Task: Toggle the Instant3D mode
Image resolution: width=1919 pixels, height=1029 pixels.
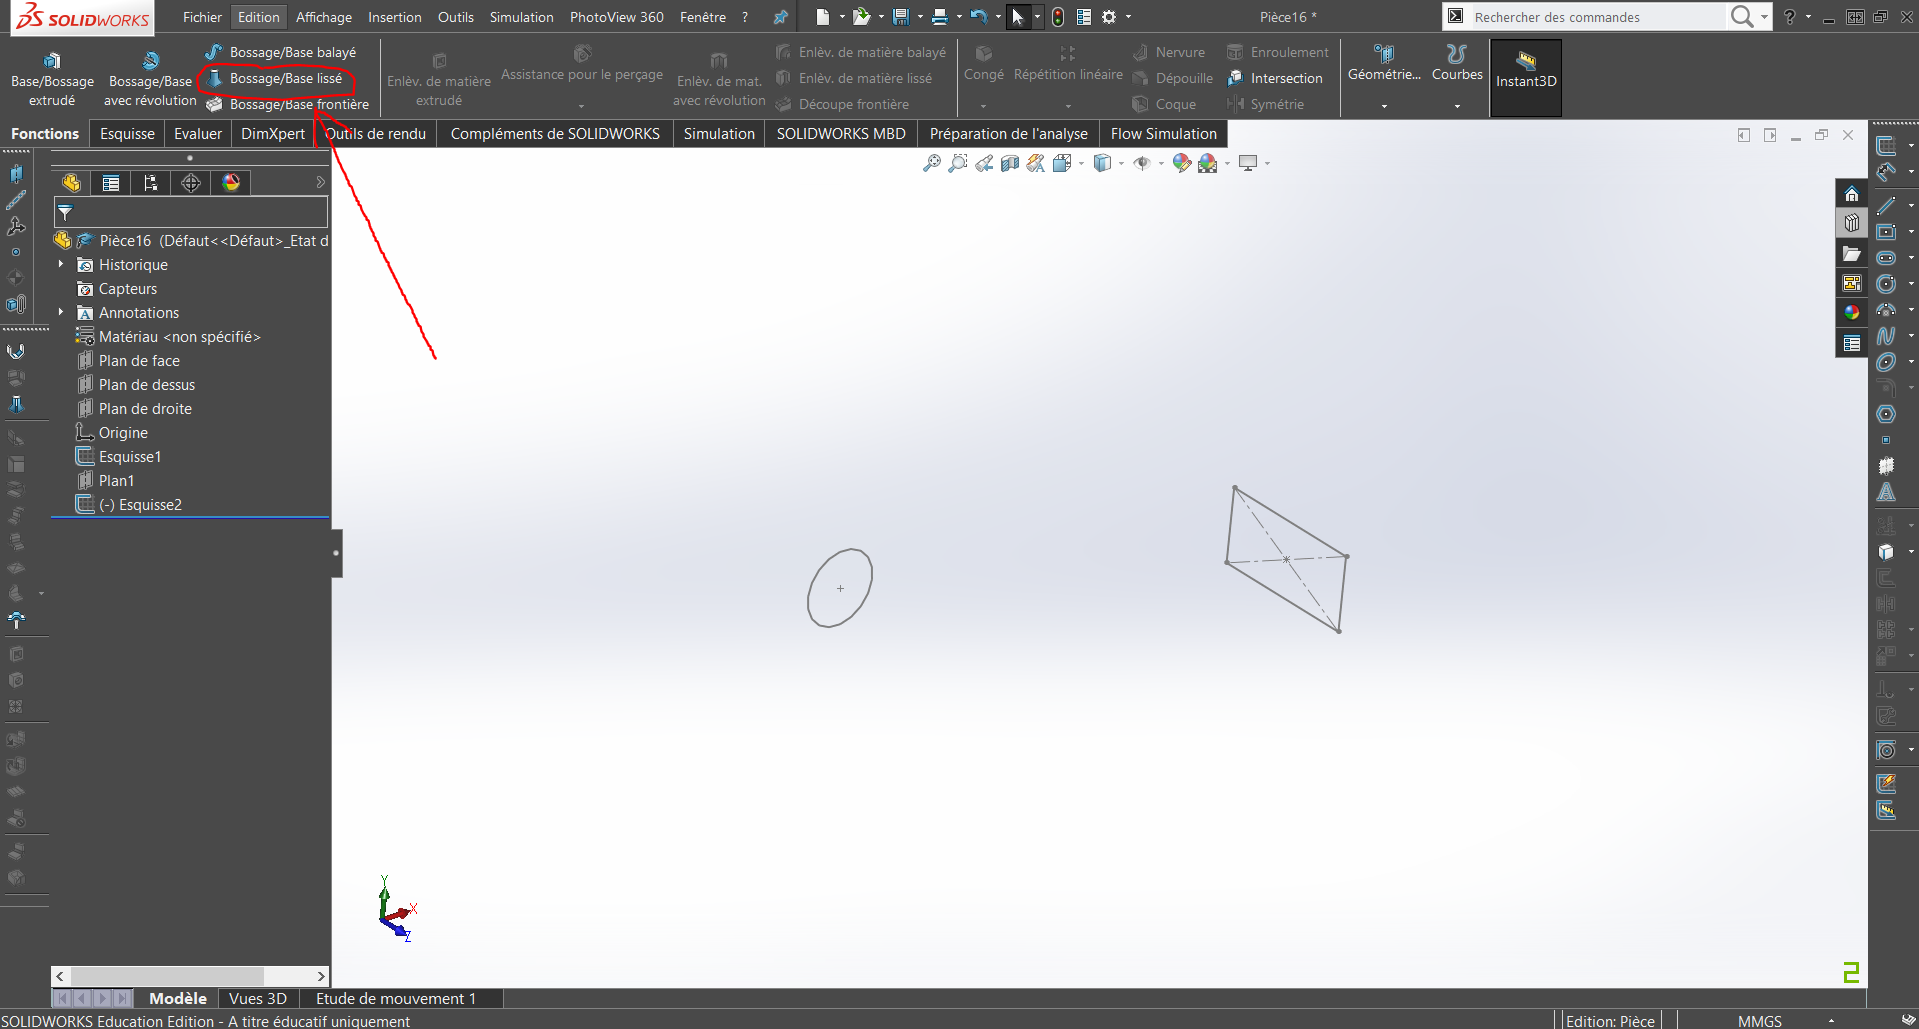Action: tap(1525, 72)
